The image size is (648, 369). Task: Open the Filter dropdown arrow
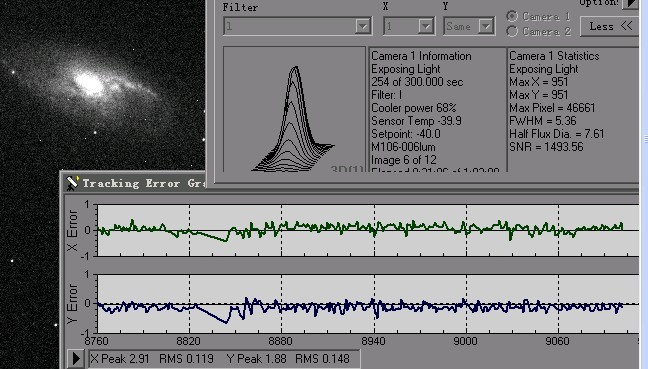click(362, 26)
